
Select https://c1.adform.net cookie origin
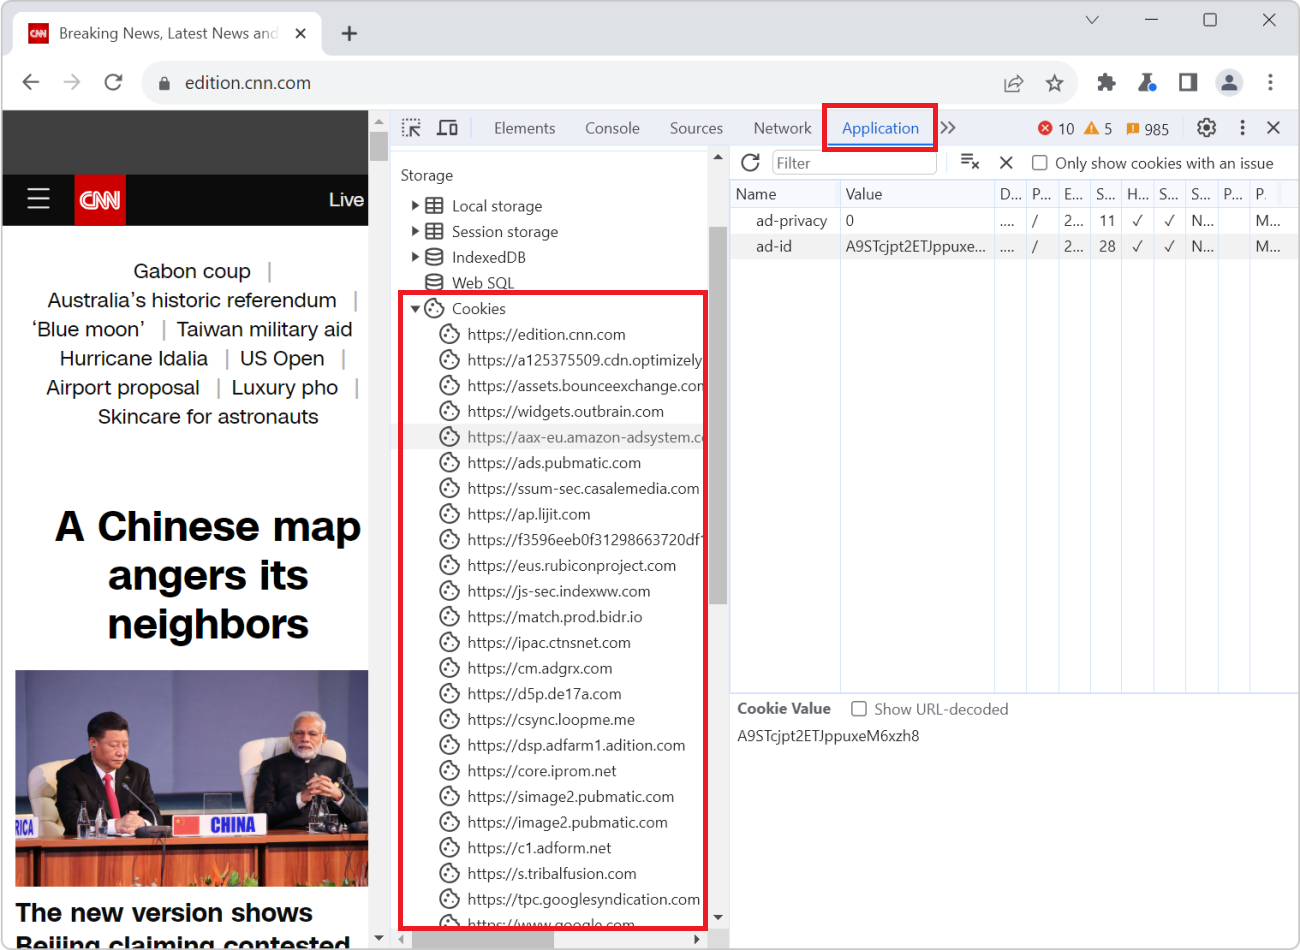pyautogui.click(x=539, y=848)
